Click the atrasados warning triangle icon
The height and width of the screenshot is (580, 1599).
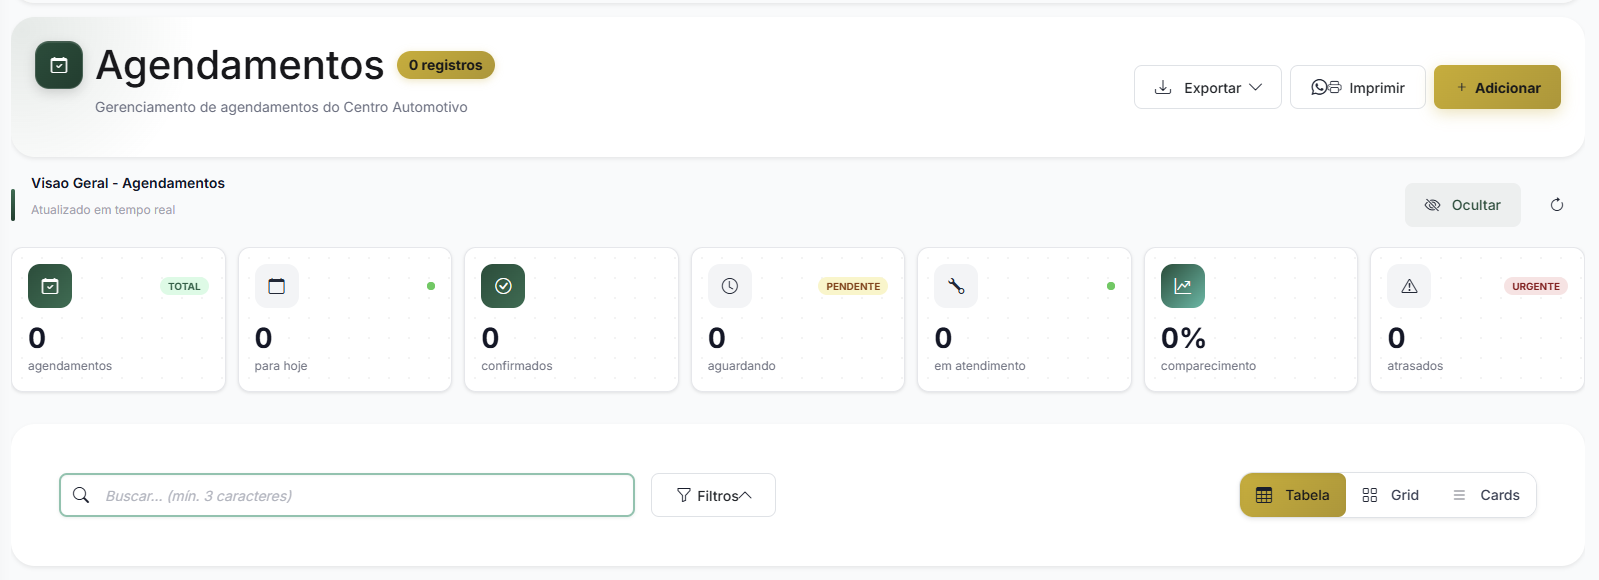[x=1409, y=286]
